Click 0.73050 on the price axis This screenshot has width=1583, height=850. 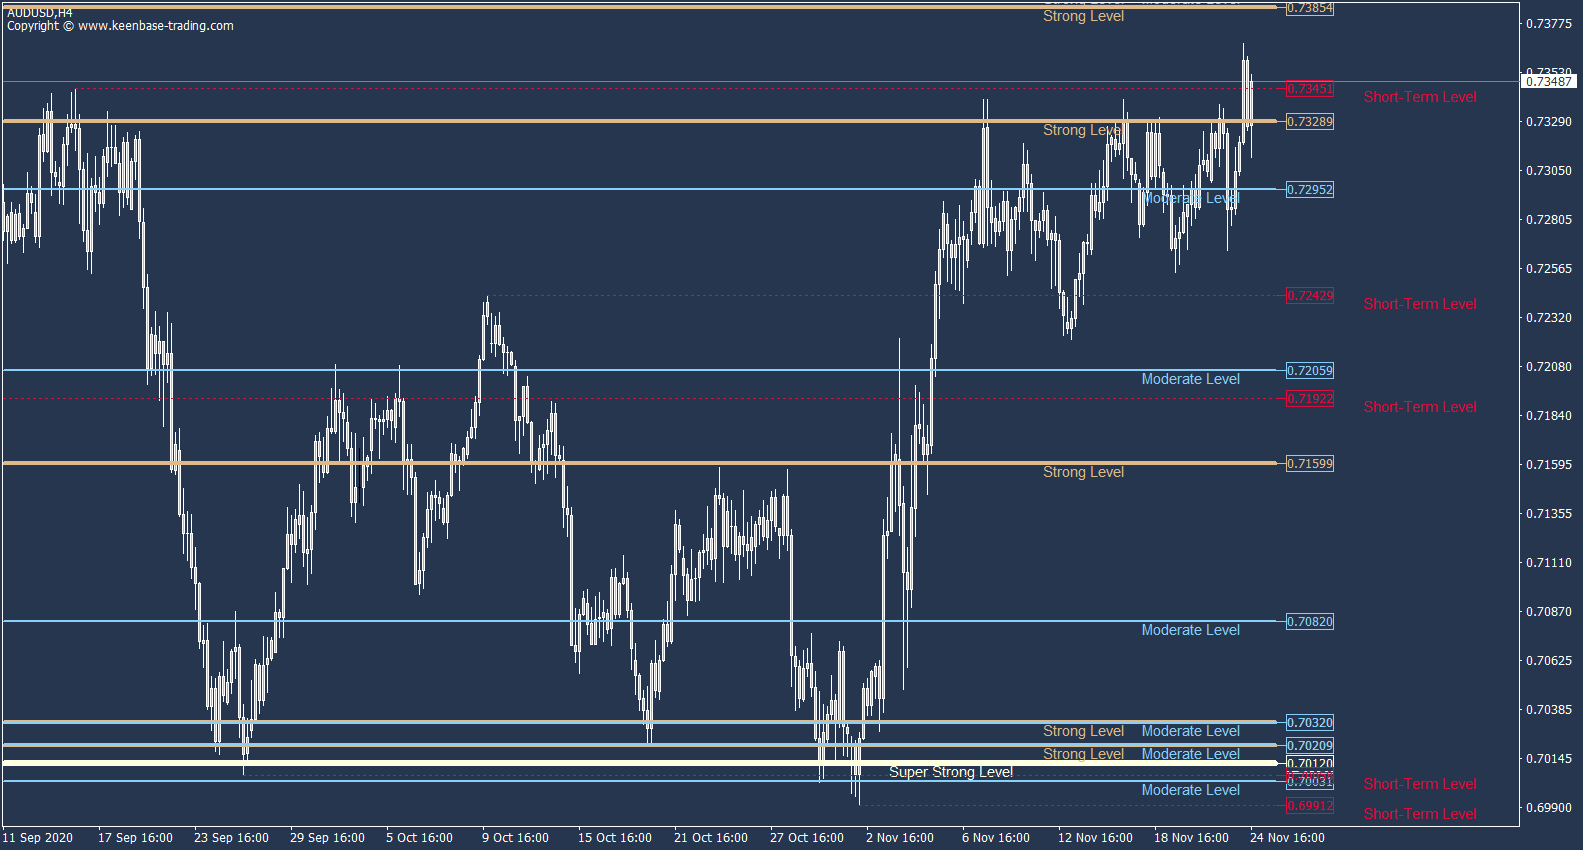point(1548,171)
